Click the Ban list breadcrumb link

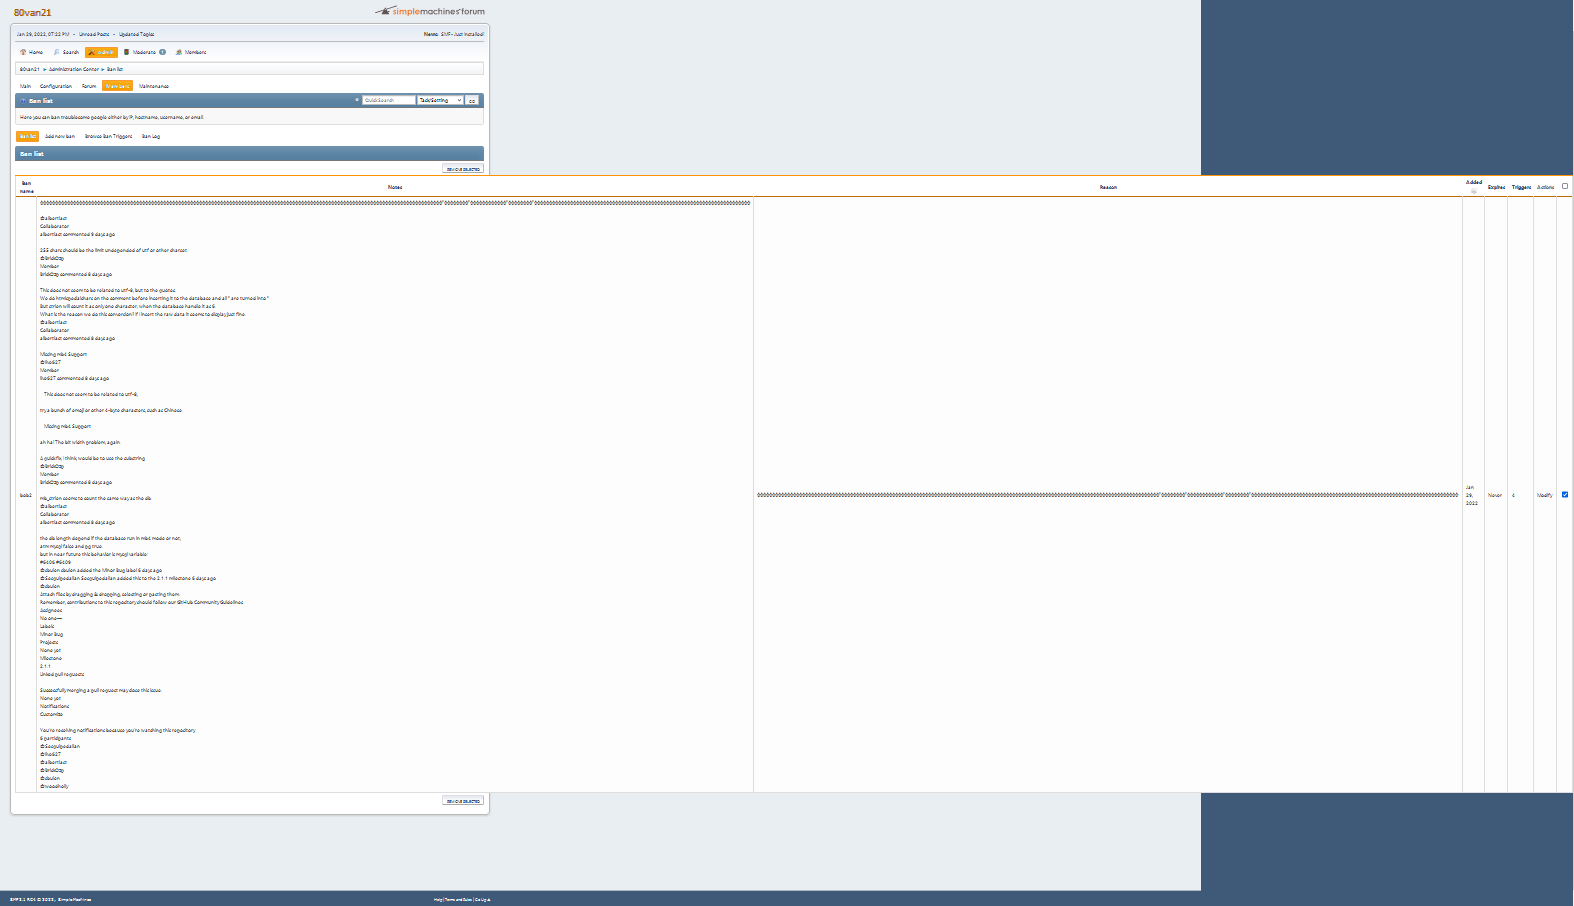click(115, 69)
